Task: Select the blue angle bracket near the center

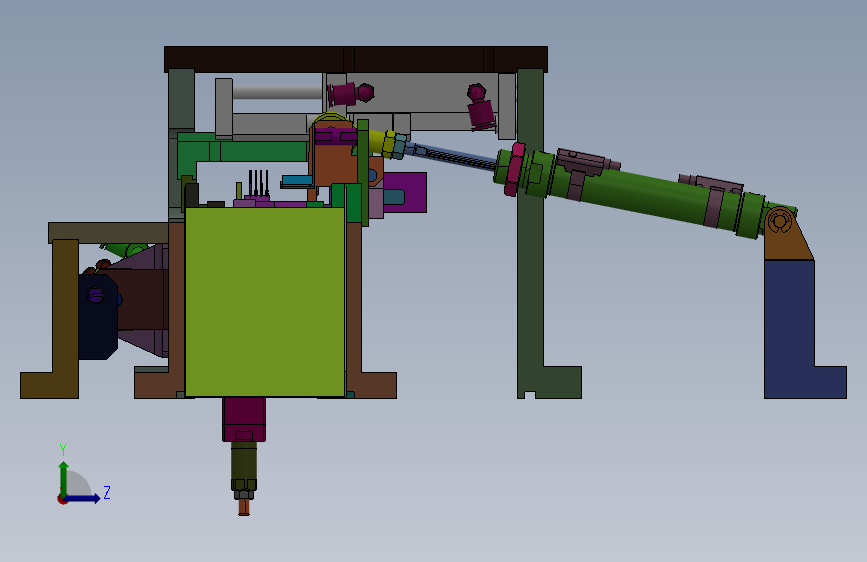Action: pos(297,181)
